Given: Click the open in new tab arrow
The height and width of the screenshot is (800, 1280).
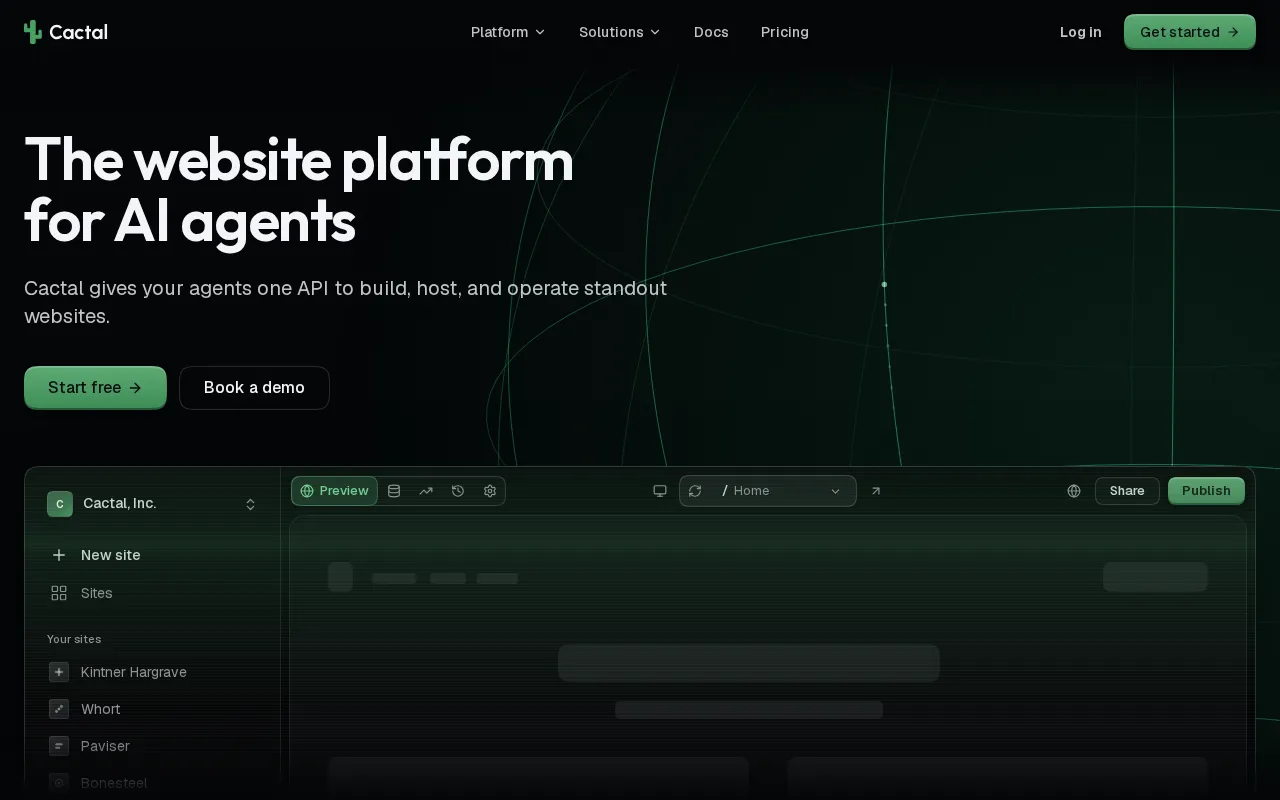Looking at the screenshot, I should (876, 491).
